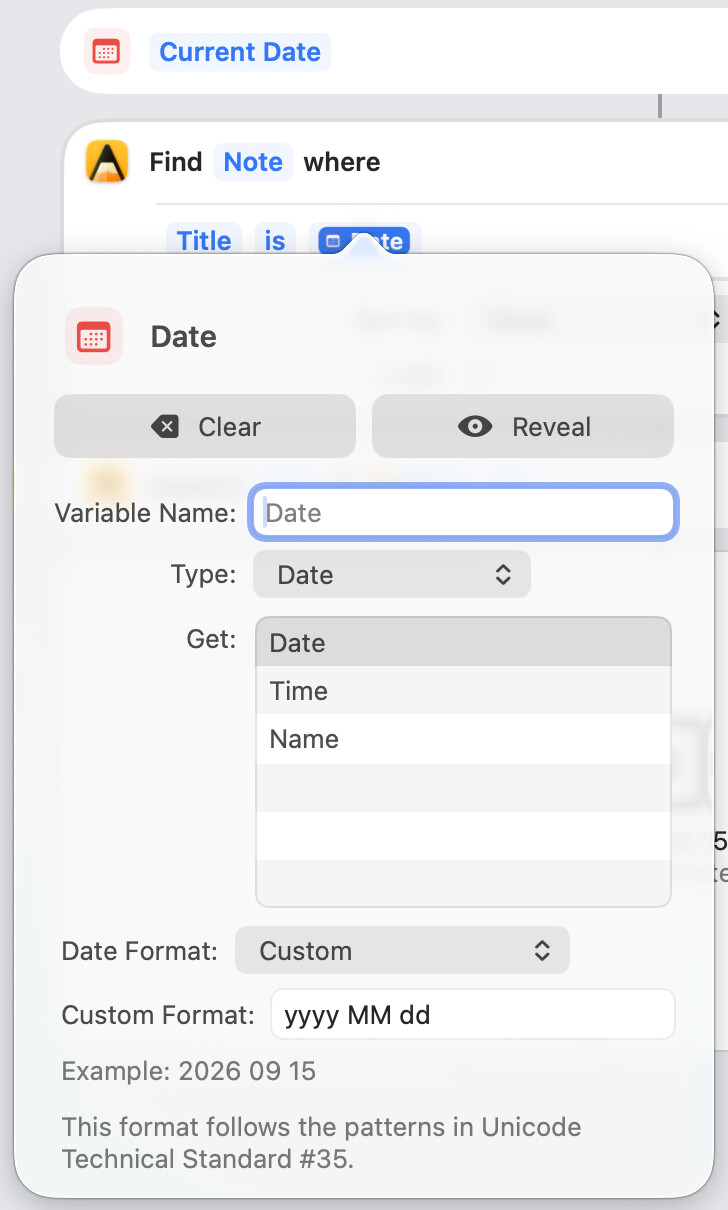Screen dimensions: 728x1210
Task: Click the Note type token in Find action
Action: point(253,162)
